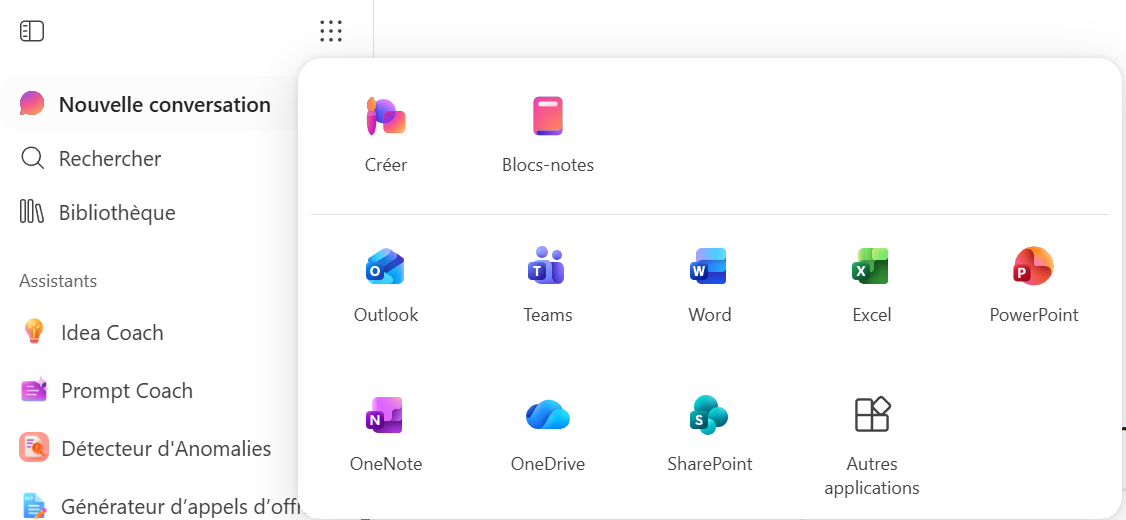Launch PowerPoint from the app panel
Image resolution: width=1126 pixels, height=520 pixels.
pyautogui.click(x=1033, y=266)
